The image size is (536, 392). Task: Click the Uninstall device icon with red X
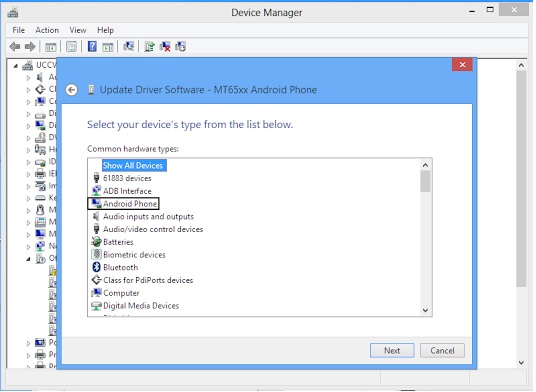click(x=165, y=46)
